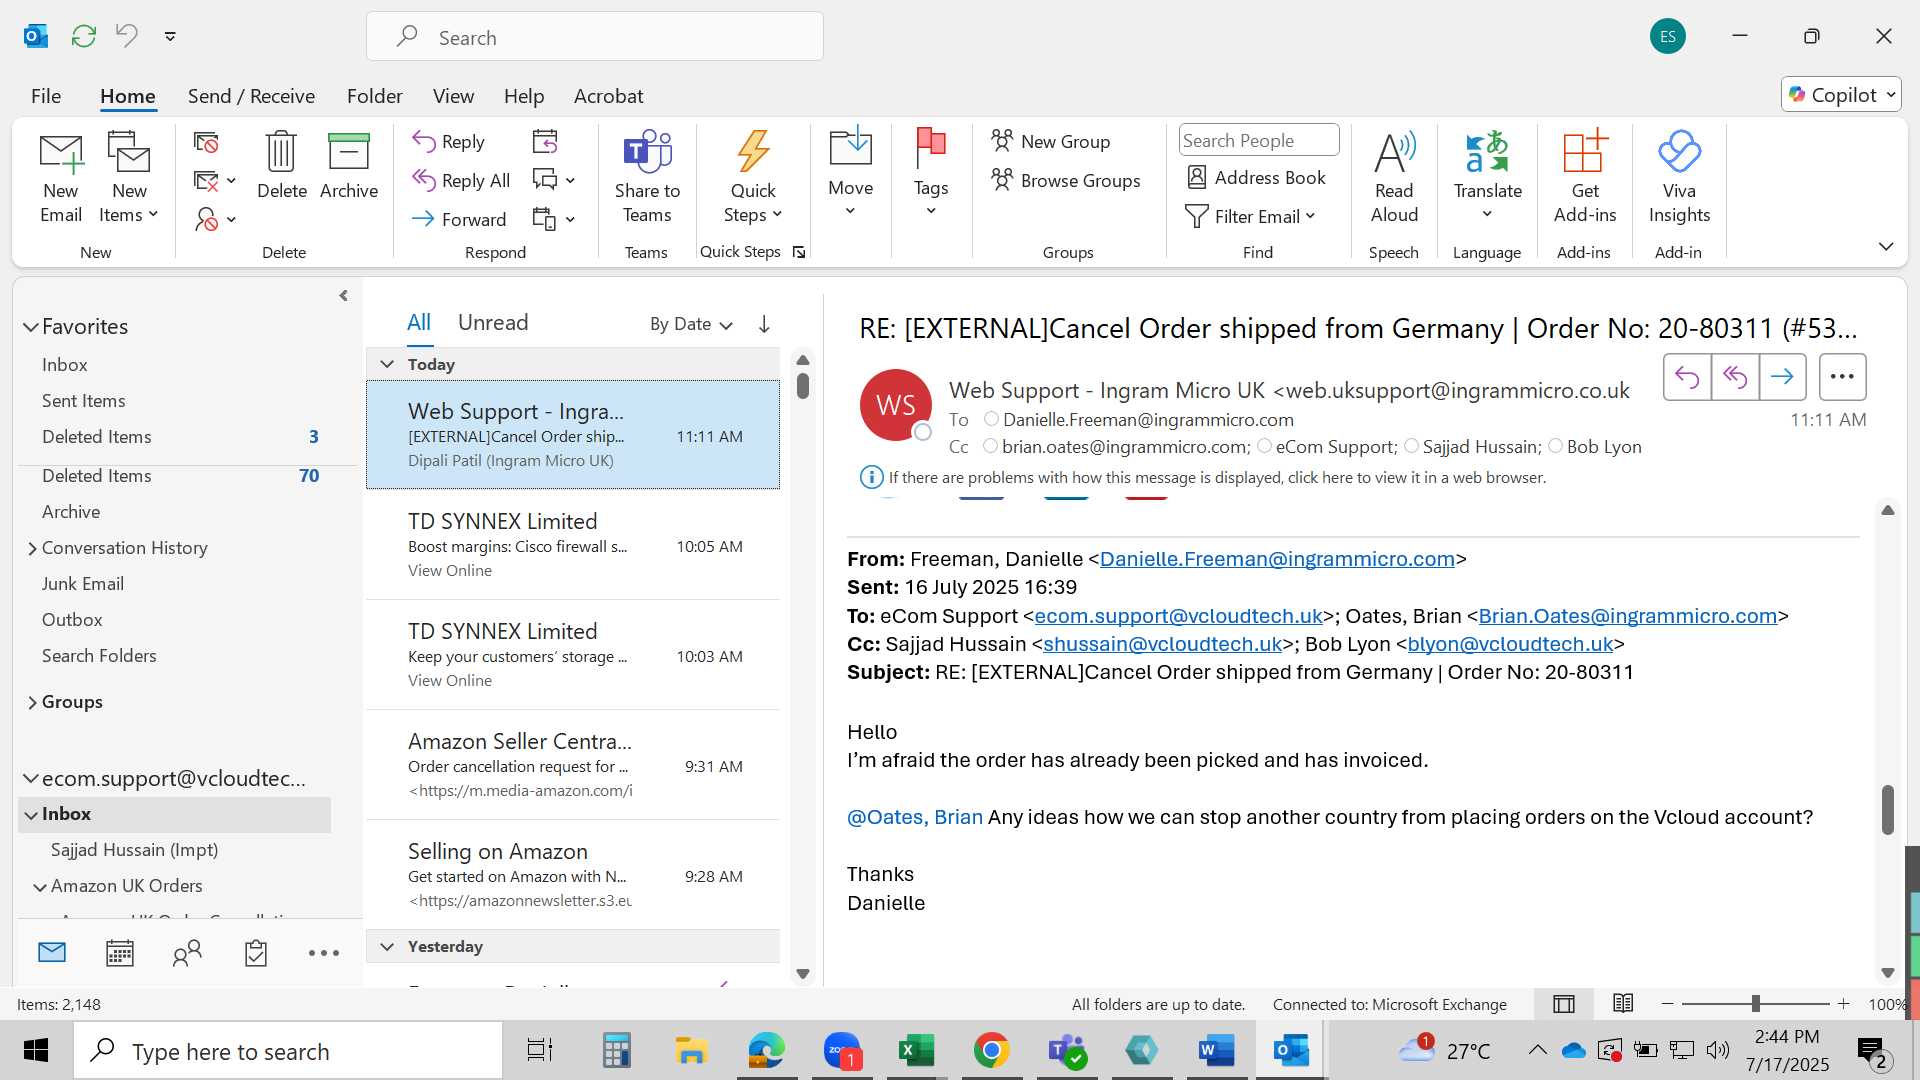1920x1080 pixels.
Task: Collapse Amazon UK Orders folder
Action: pos(40,887)
